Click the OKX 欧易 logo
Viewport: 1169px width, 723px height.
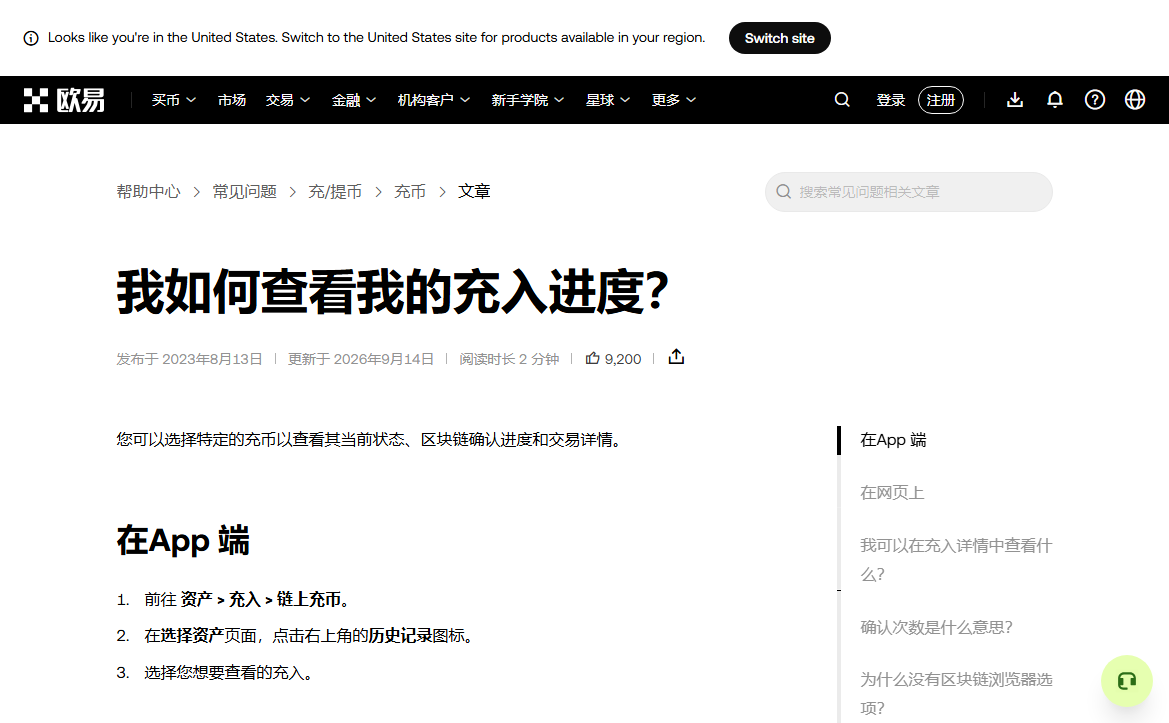pyautogui.click(x=64, y=100)
